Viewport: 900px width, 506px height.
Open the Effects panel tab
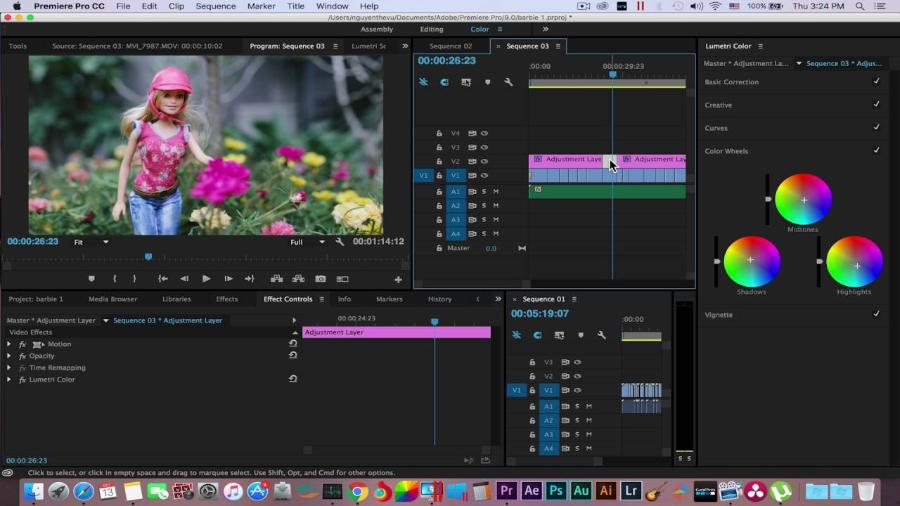227,299
